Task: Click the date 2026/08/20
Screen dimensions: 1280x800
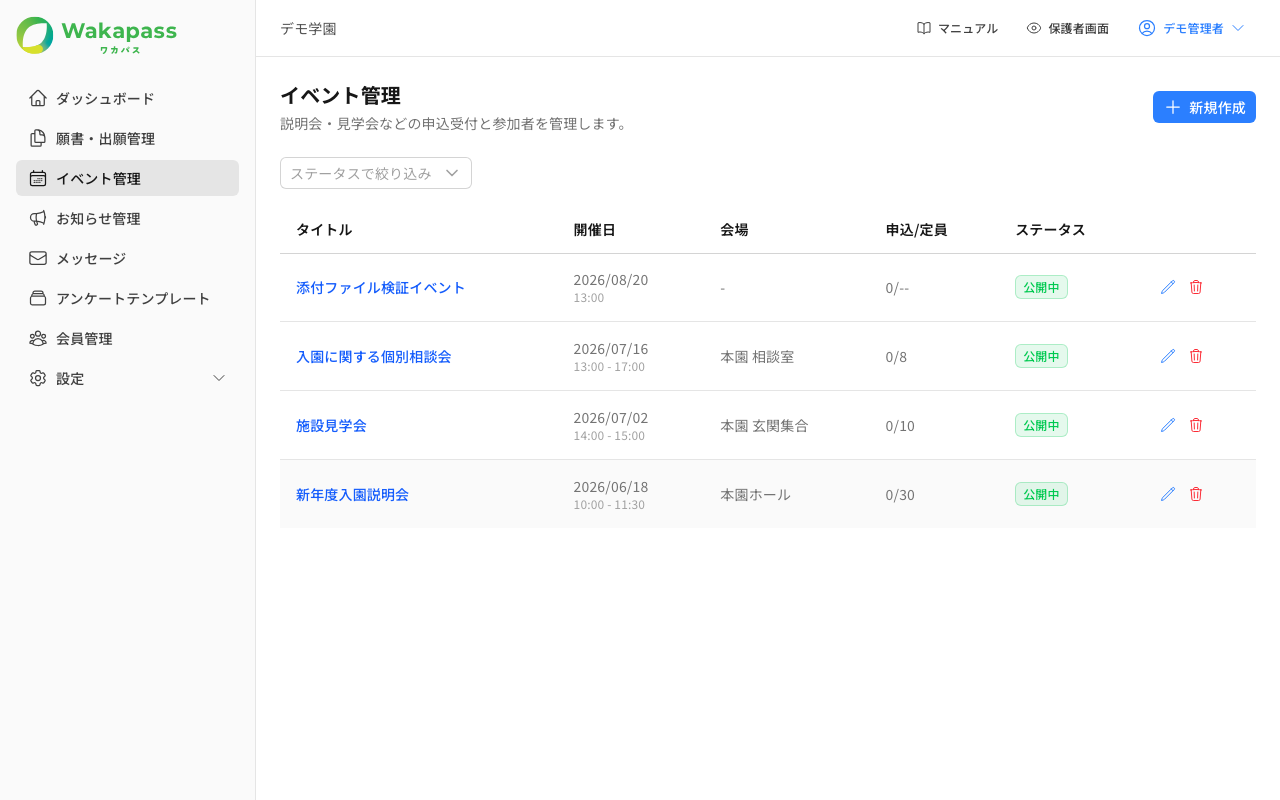Action: (611, 279)
